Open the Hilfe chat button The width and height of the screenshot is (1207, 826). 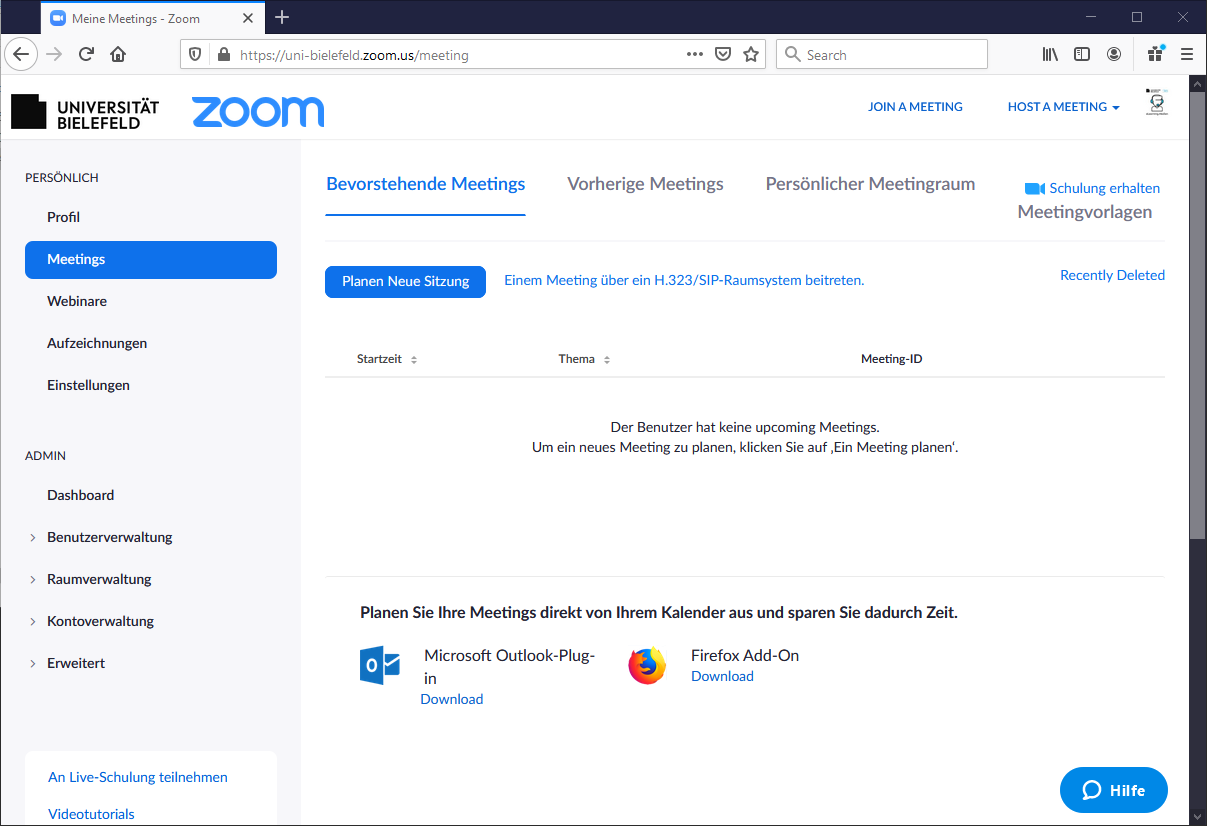point(1113,790)
